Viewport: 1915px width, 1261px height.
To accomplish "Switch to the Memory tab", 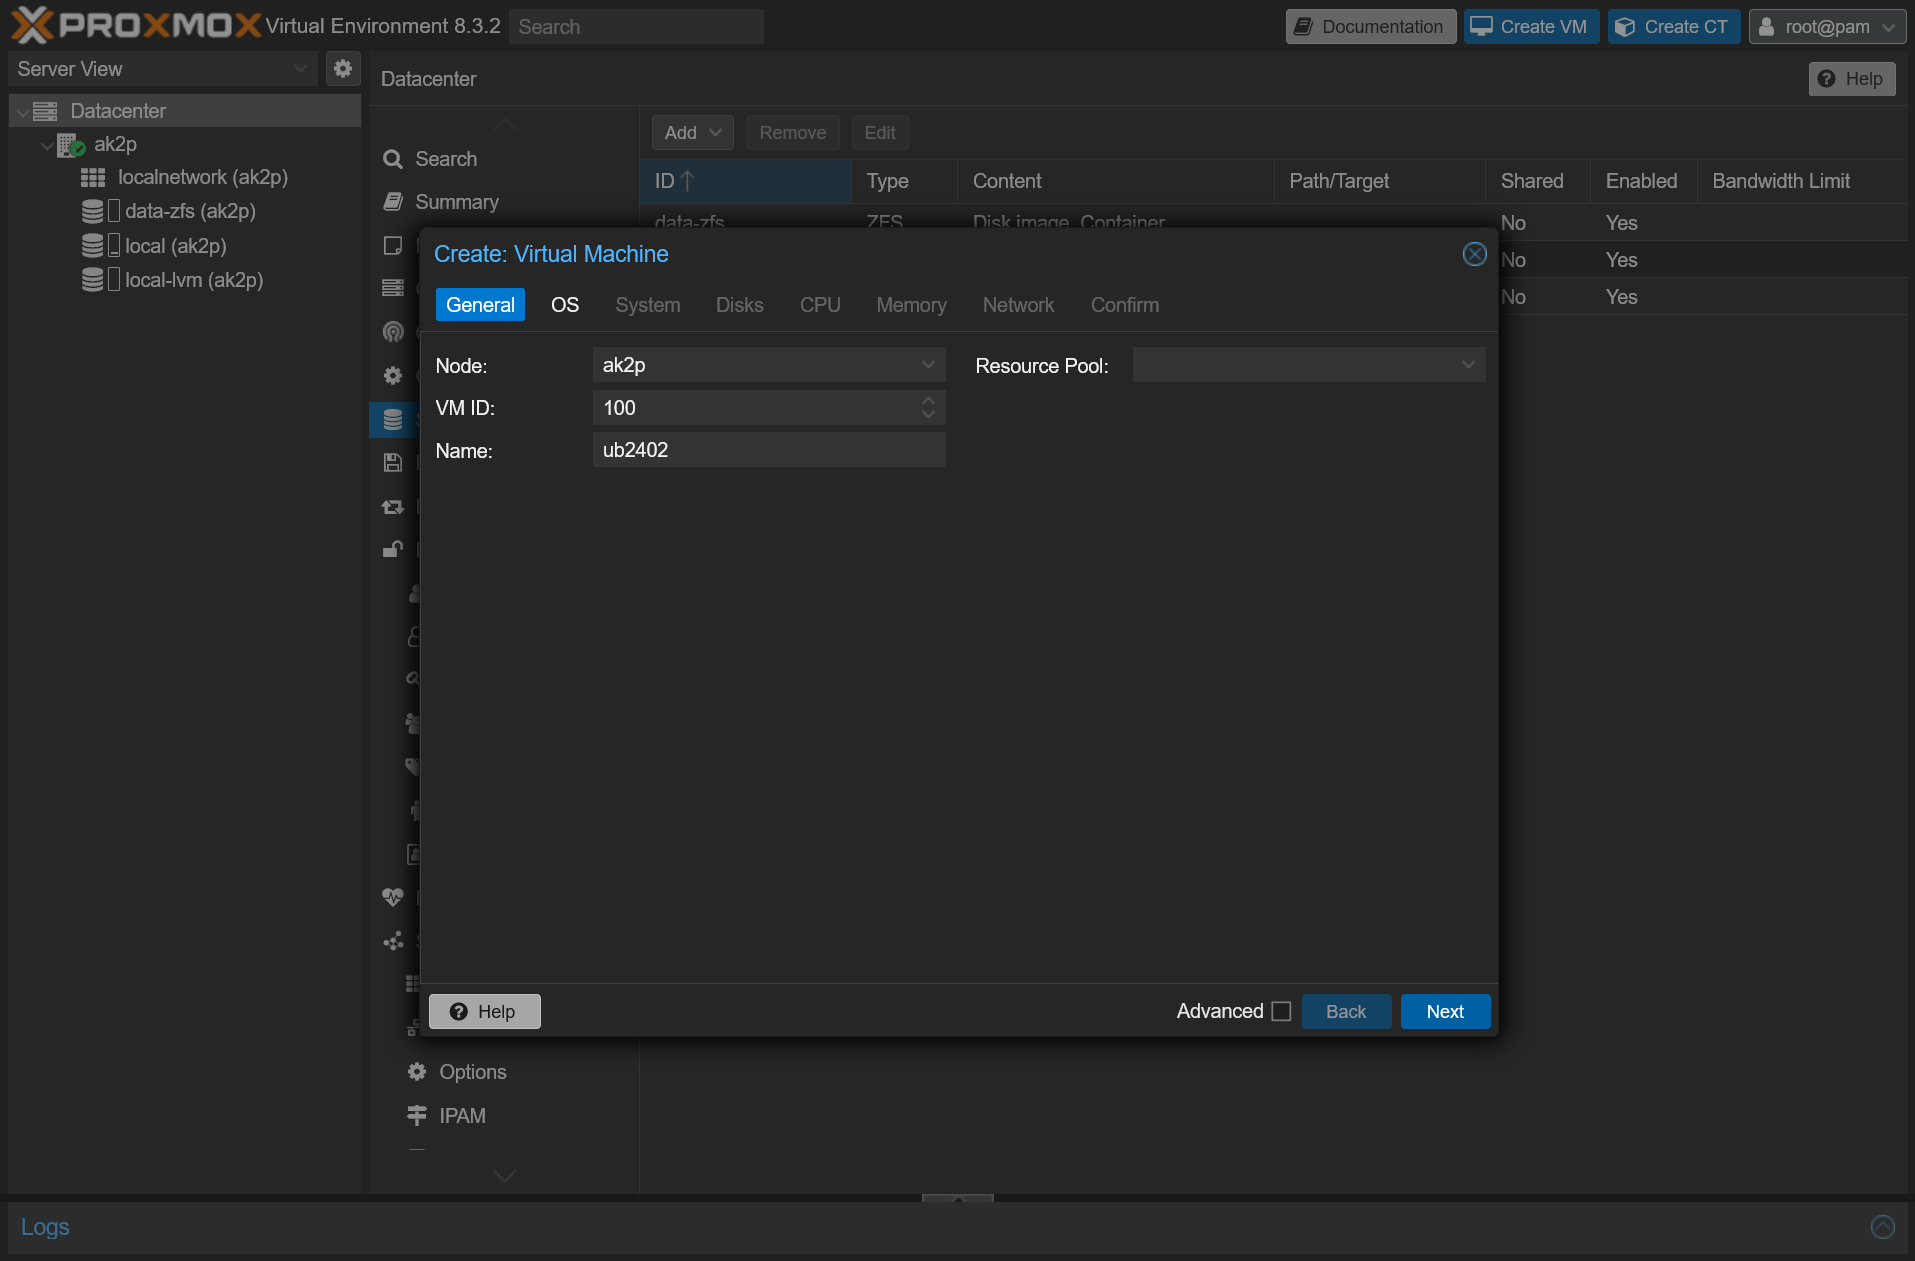I will (x=911, y=305).
